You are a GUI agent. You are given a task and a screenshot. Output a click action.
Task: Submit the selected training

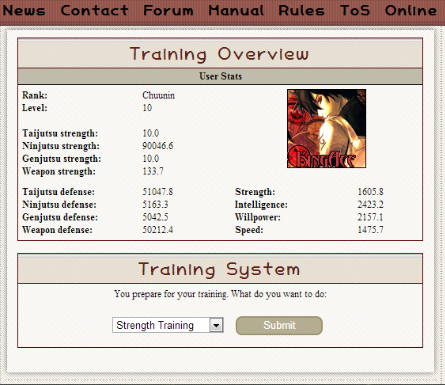279,325
